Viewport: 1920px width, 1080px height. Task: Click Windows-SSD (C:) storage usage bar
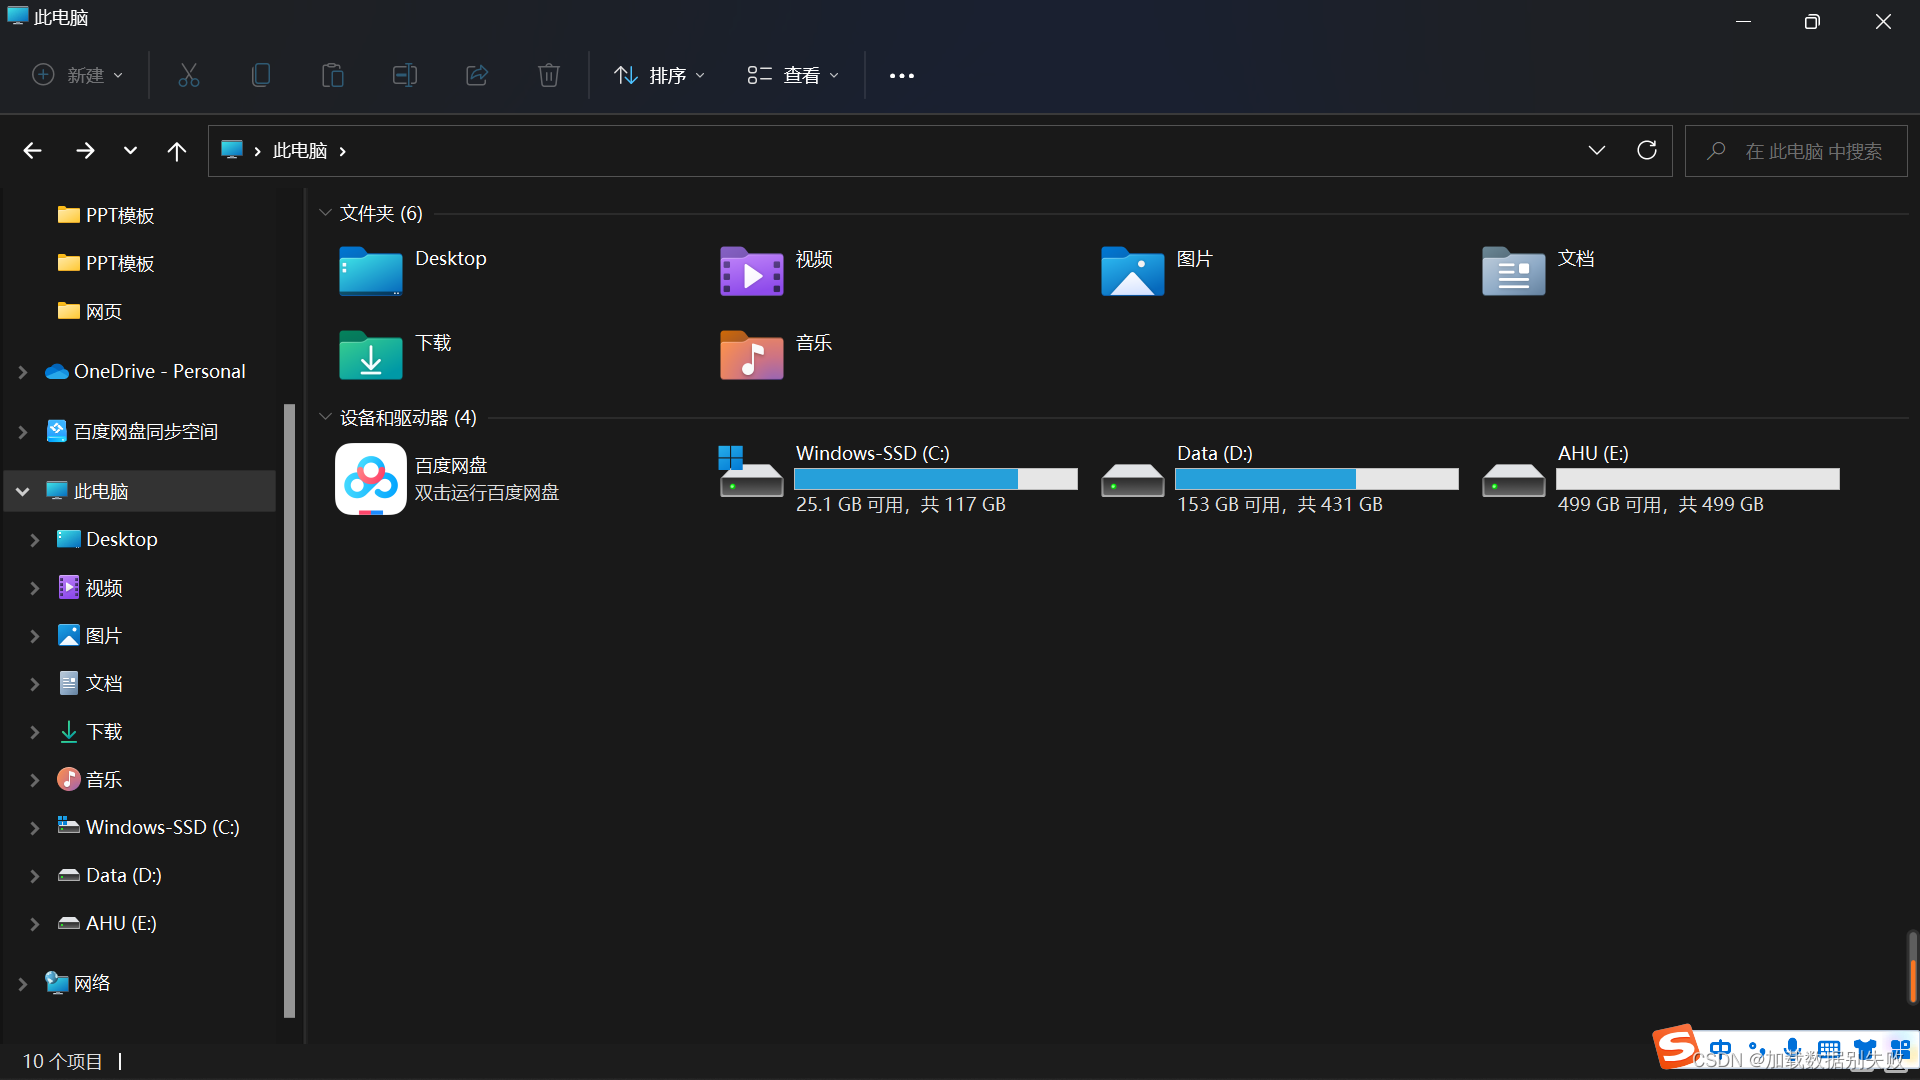(936, 479)
